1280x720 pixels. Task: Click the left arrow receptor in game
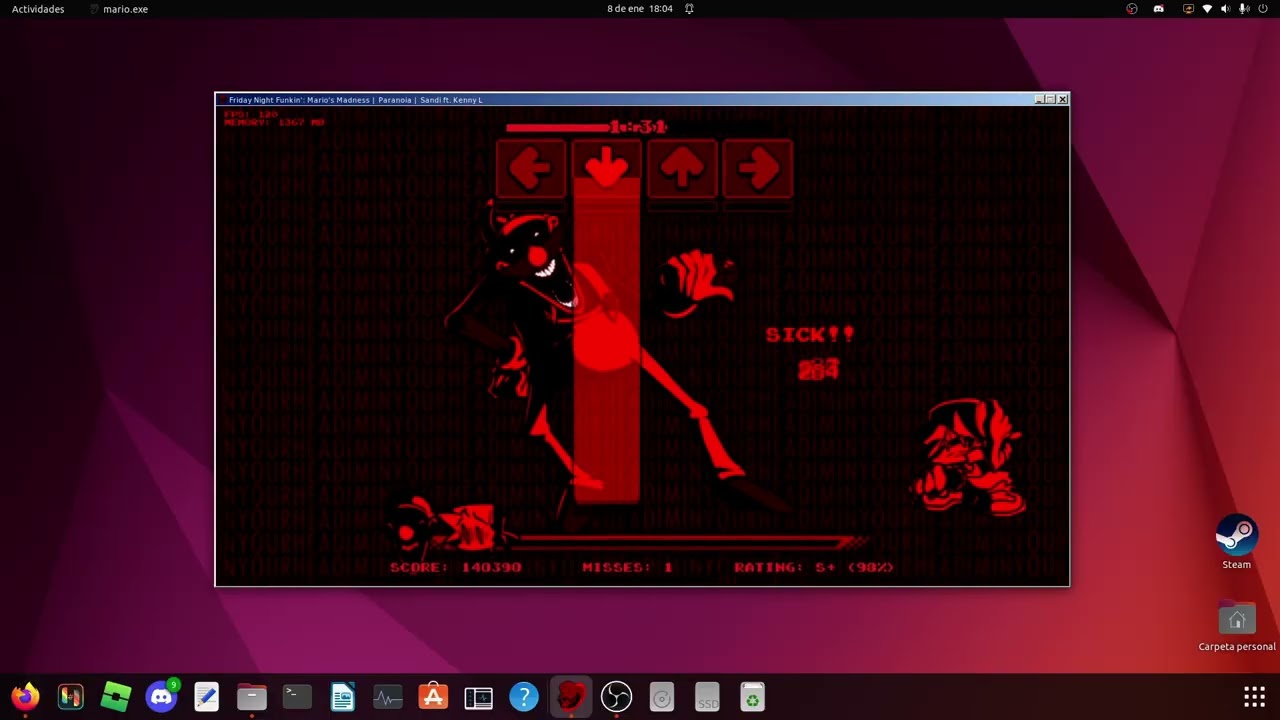(x=531, y=168)
